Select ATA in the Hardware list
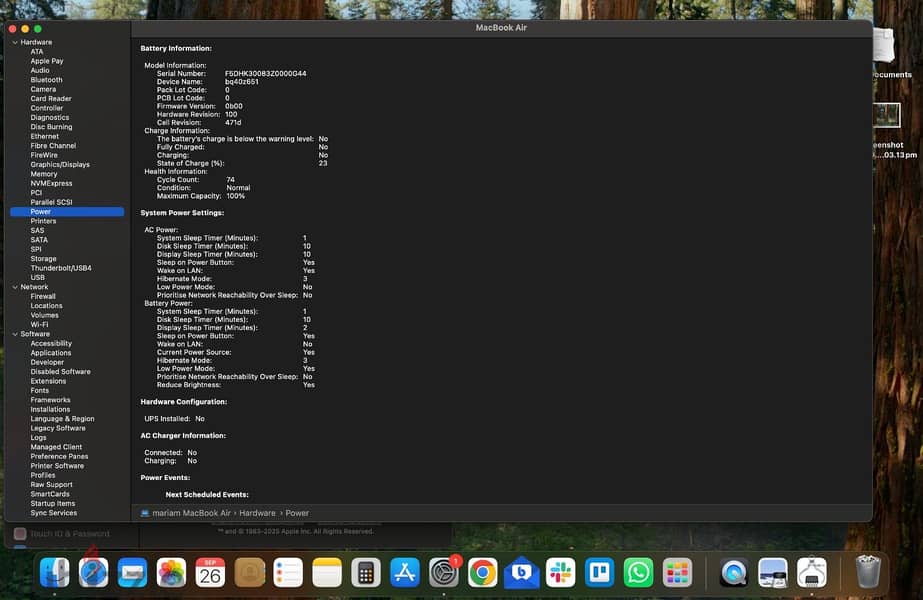The height and width of the screenshot is (600, 923). coord(36,52)
